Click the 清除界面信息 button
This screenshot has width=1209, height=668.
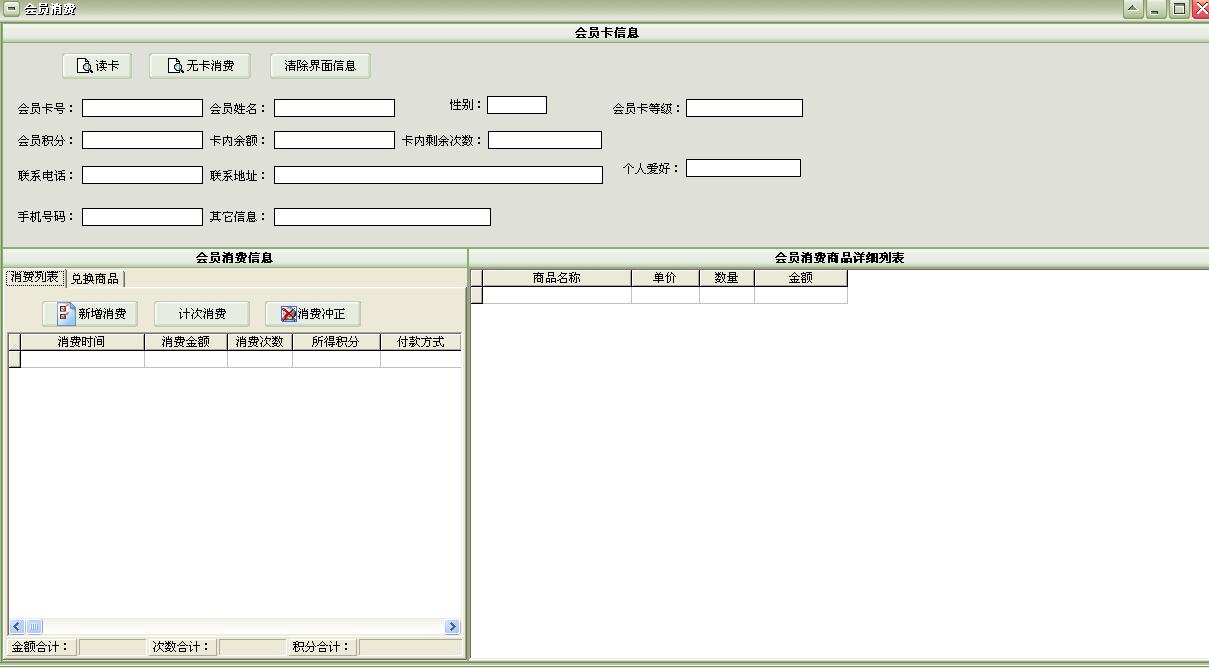pyautogui.click(x=320, y=66)
